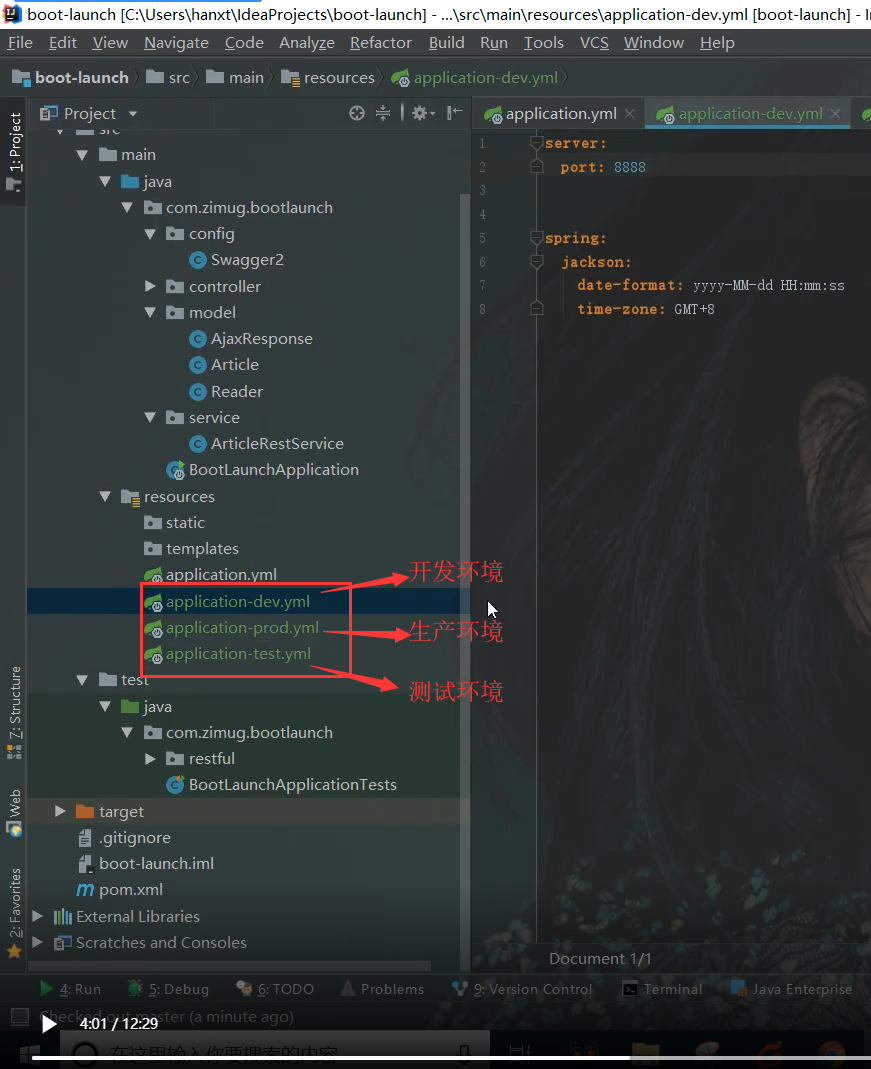Close the application.yml editor tab
This screenshot has height=1069, width=871.
click(630, 114)
